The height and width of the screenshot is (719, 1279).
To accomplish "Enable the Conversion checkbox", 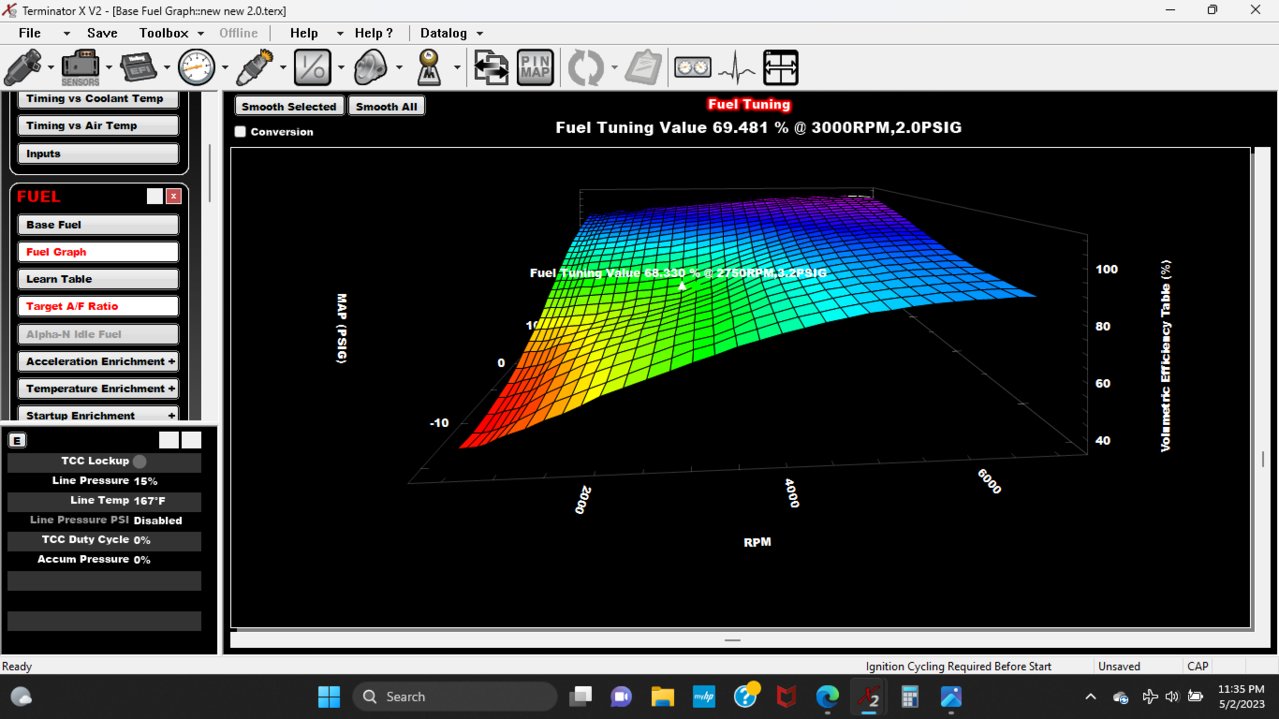I will point(240,132).
